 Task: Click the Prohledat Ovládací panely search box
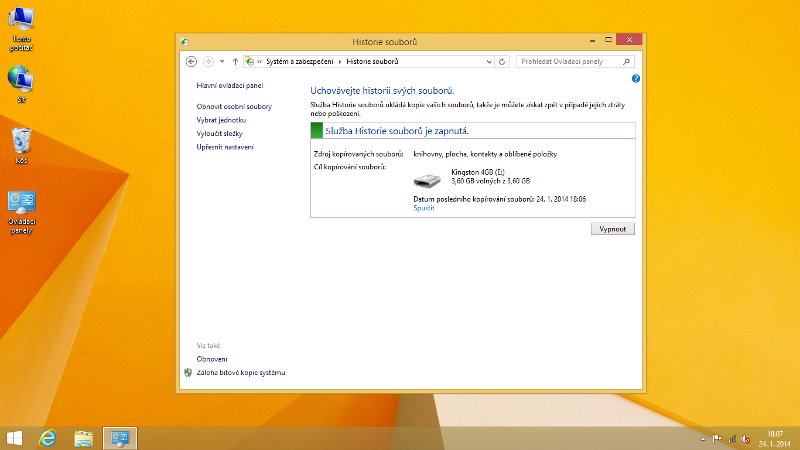(572, 62)
